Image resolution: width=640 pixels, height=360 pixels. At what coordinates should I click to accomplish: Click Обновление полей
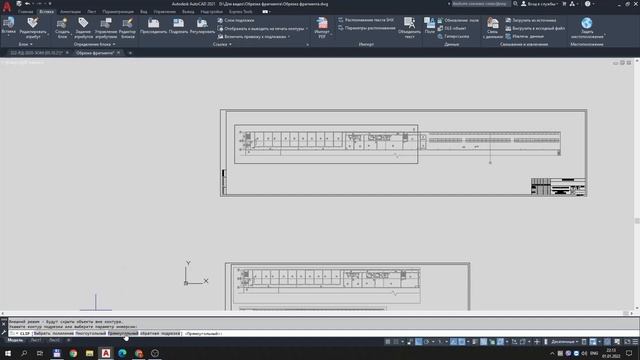click(x=458, y=20)
